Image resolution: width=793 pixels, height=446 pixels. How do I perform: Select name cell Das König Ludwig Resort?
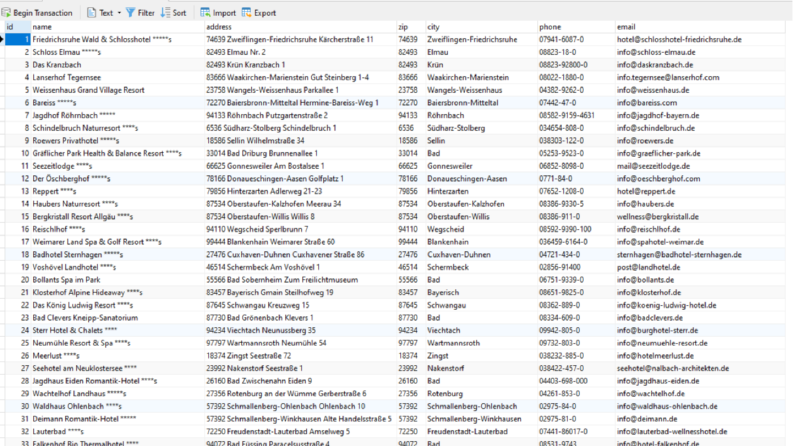point(117,305)
